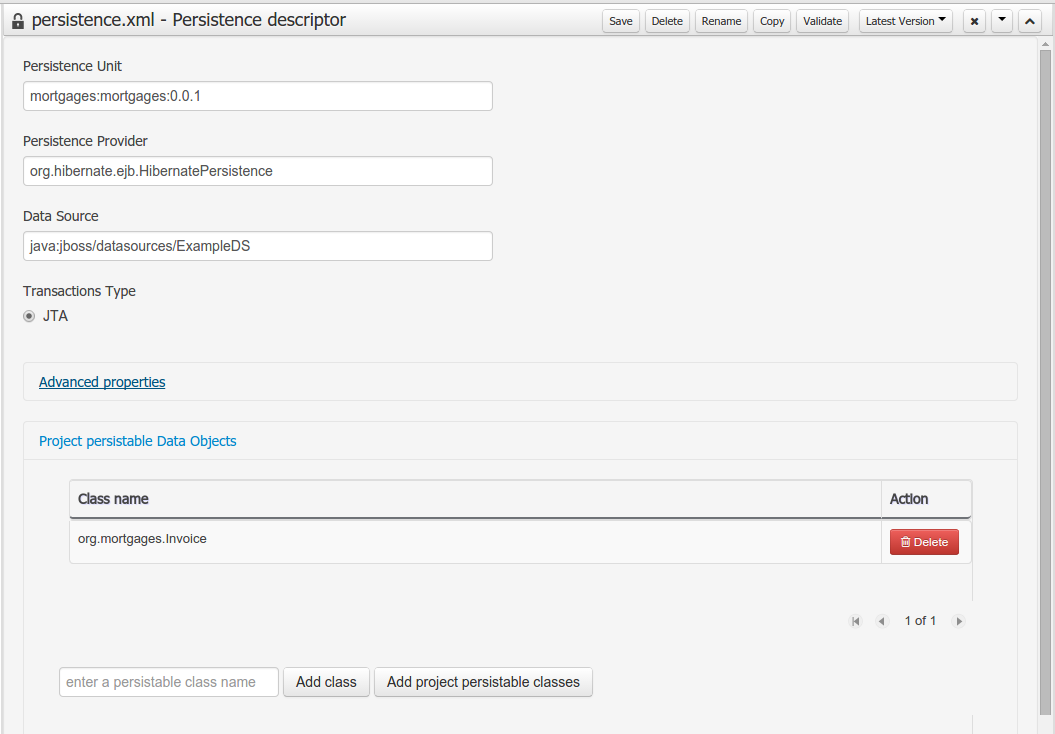Click the persistable class name input field
This screenshot has height=734, width=1055.
(168, 682)
